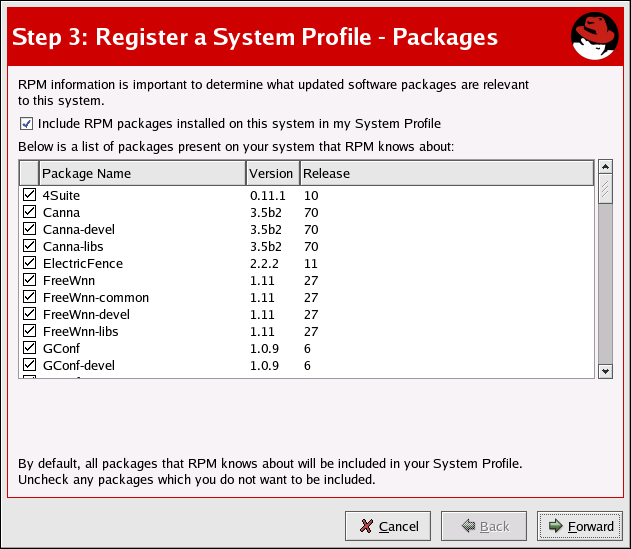Click release 6 in the GConf-devel row
Image resolution: width=631 pixels, height=549 pixels.
coord(307,365)
